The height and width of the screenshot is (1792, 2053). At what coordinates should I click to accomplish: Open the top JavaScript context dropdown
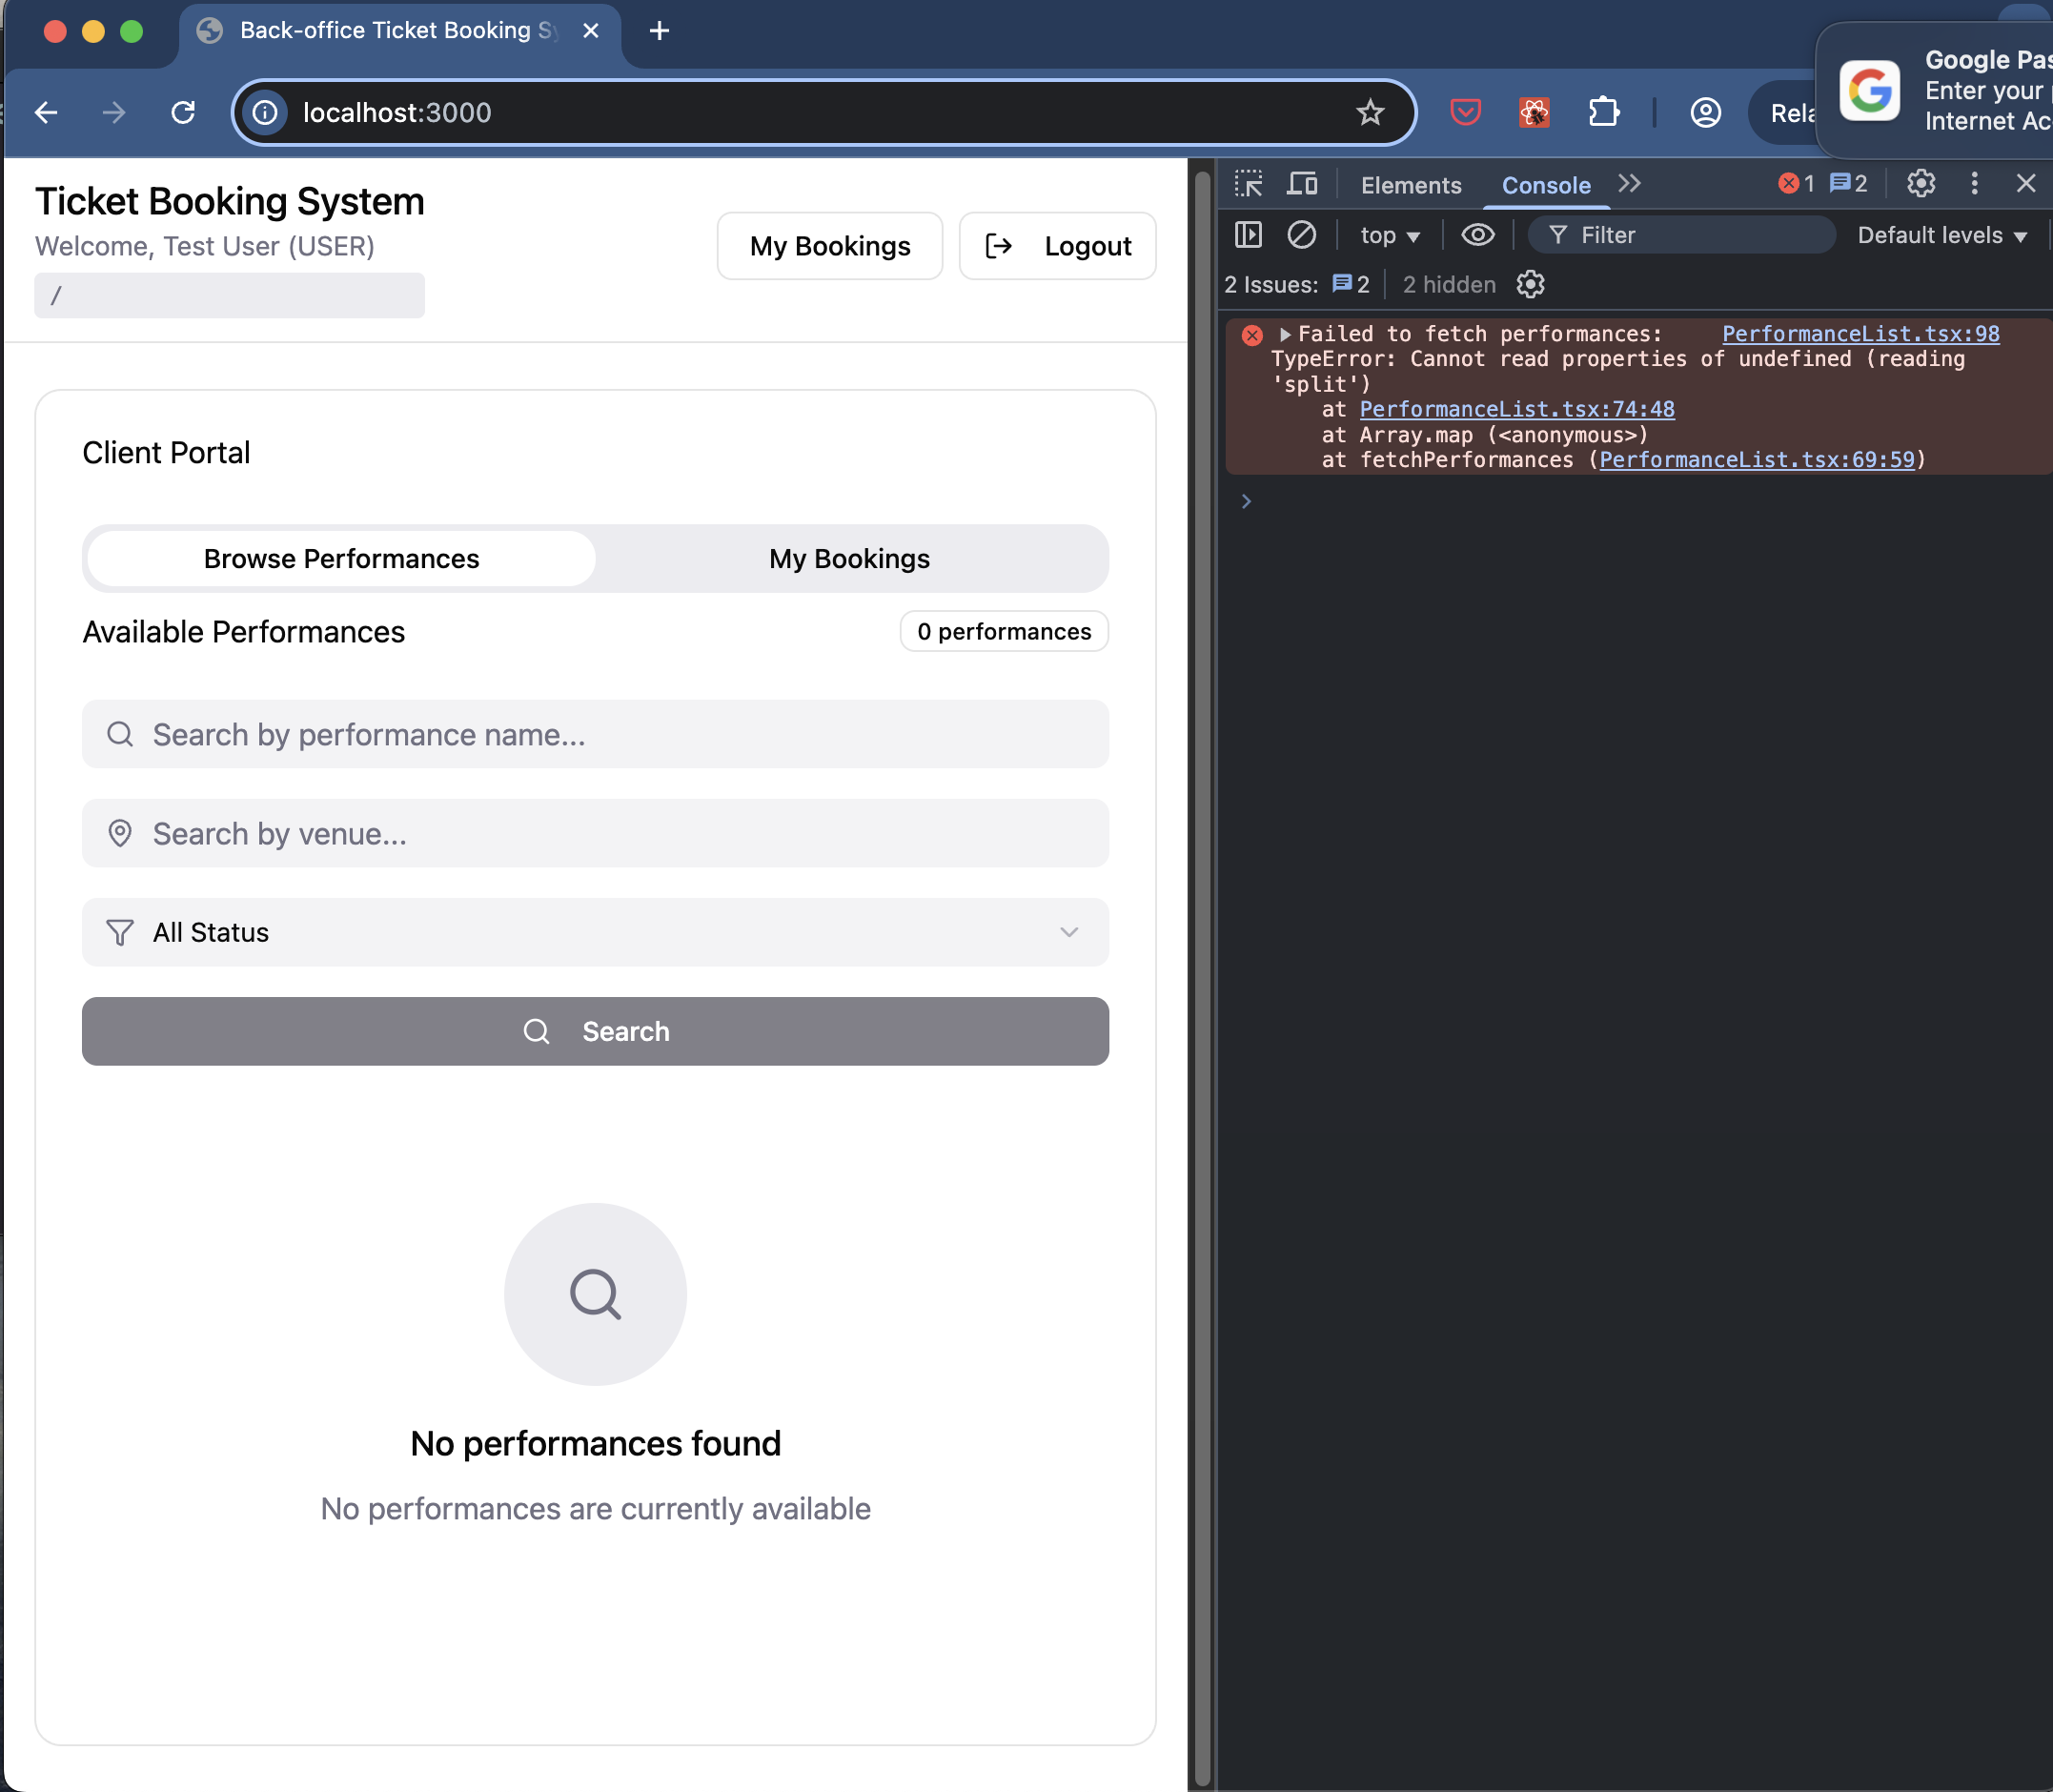(1389, 236)
